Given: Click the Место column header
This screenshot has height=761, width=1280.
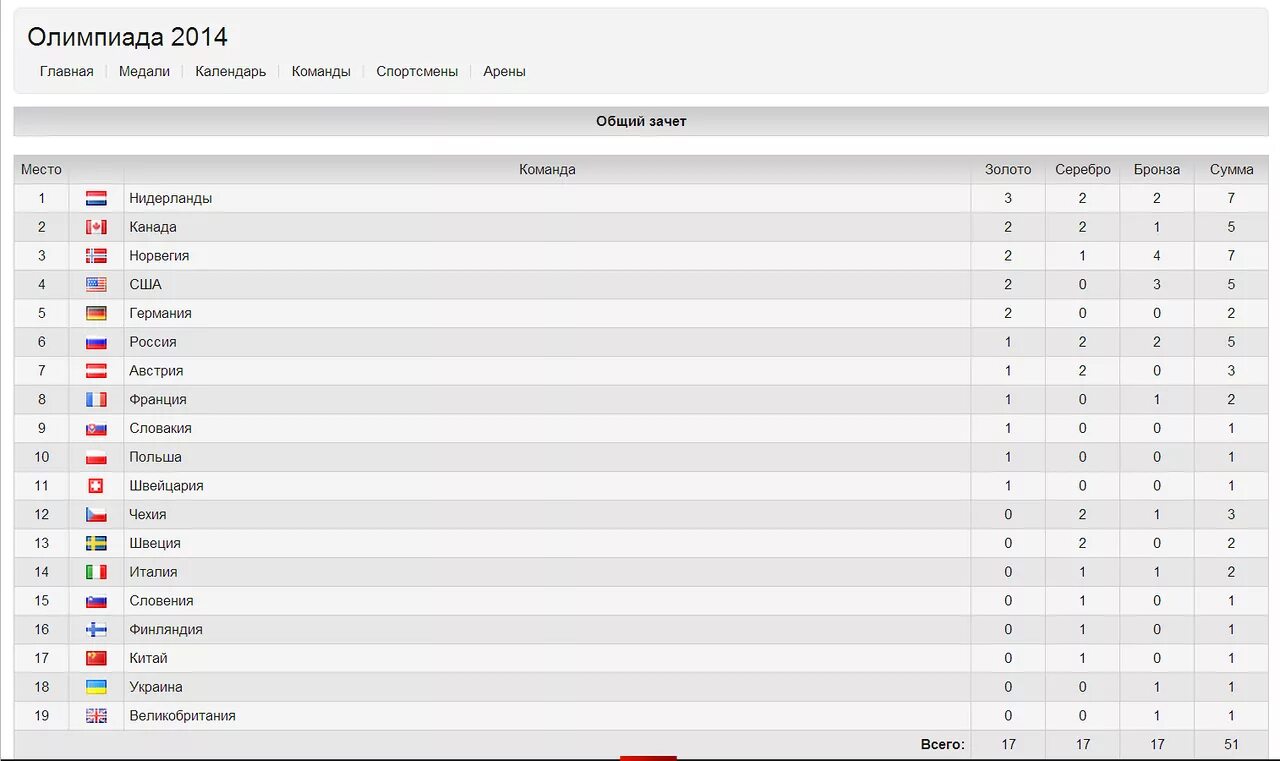Looking at the screenshot, I should (x=41, y=169).
